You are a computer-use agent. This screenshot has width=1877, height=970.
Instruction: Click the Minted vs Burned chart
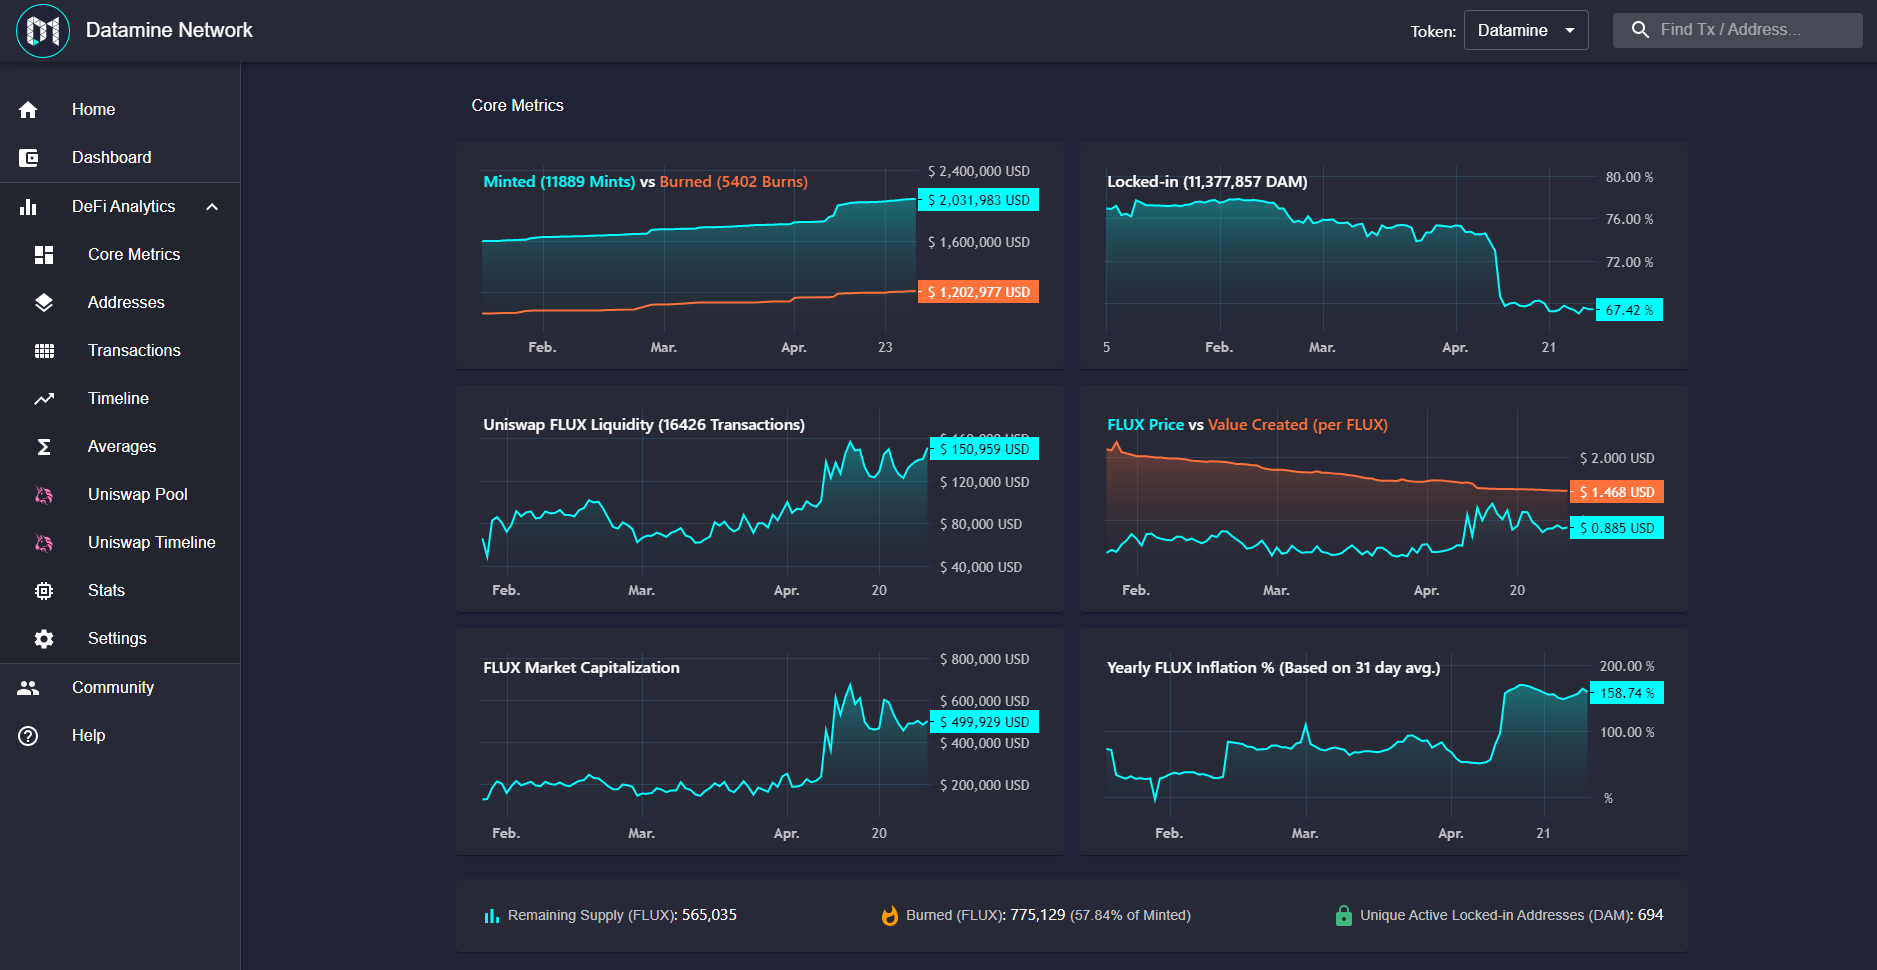pos(760,256)
